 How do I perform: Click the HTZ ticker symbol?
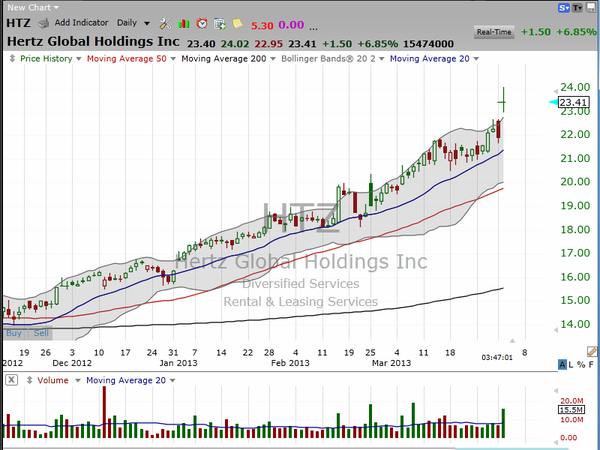tap(18, 23)
